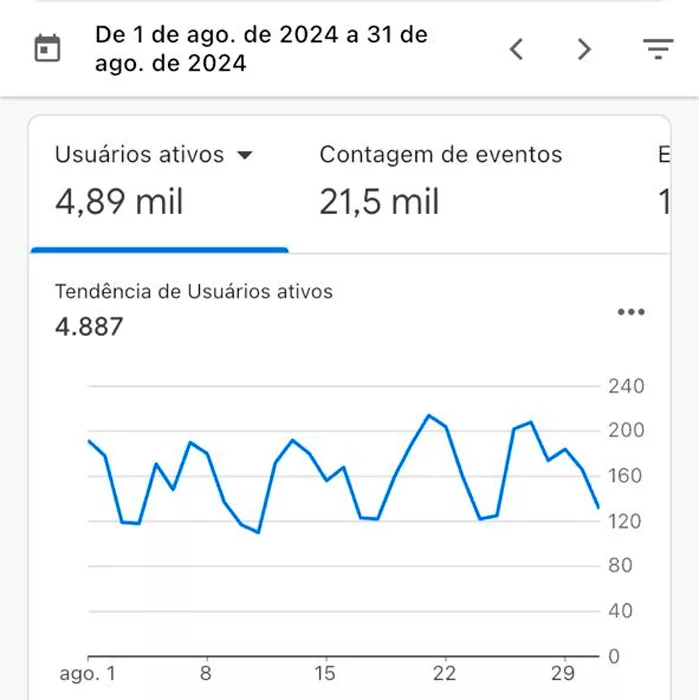Click the "ago. 1" x-axis label
This screenshot has width=700, height=700.
(87, 673)
